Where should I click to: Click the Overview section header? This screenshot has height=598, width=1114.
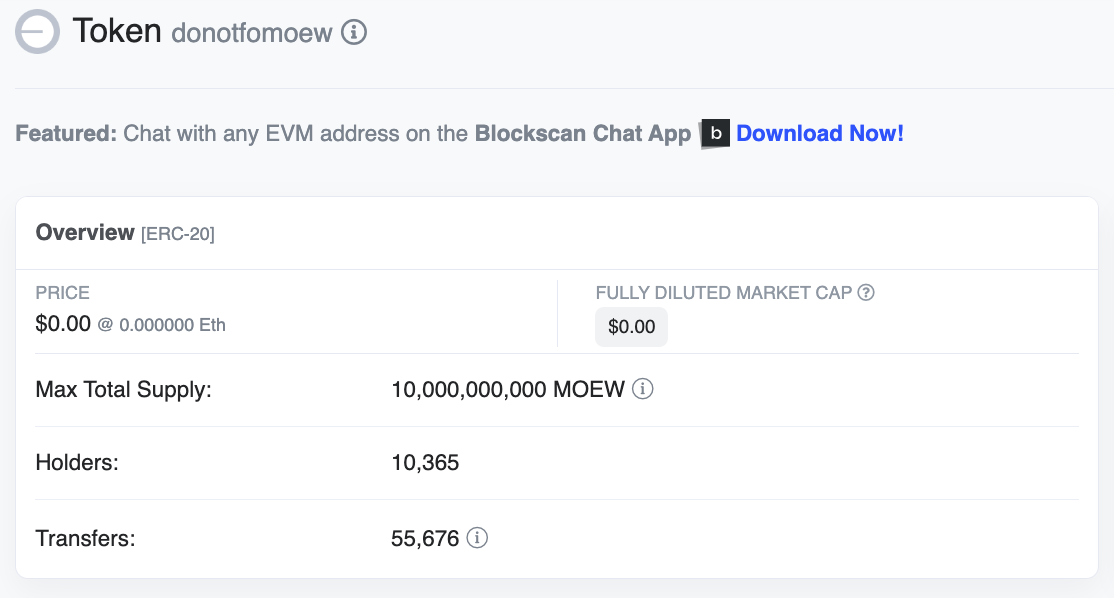point(85,232)
